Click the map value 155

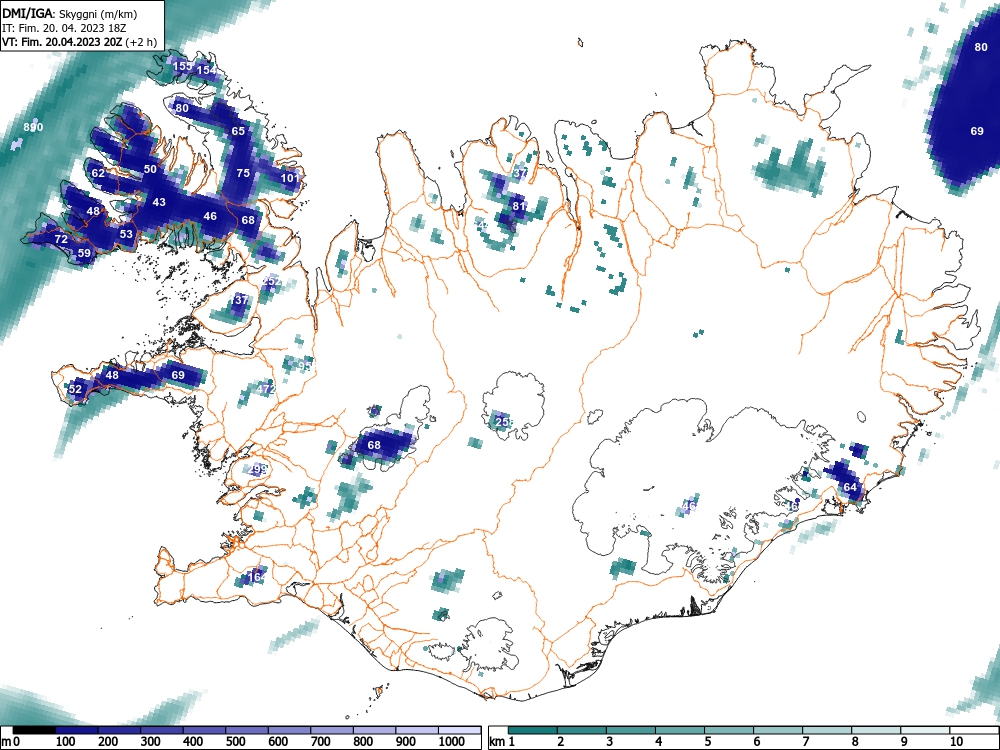(182, 66)
